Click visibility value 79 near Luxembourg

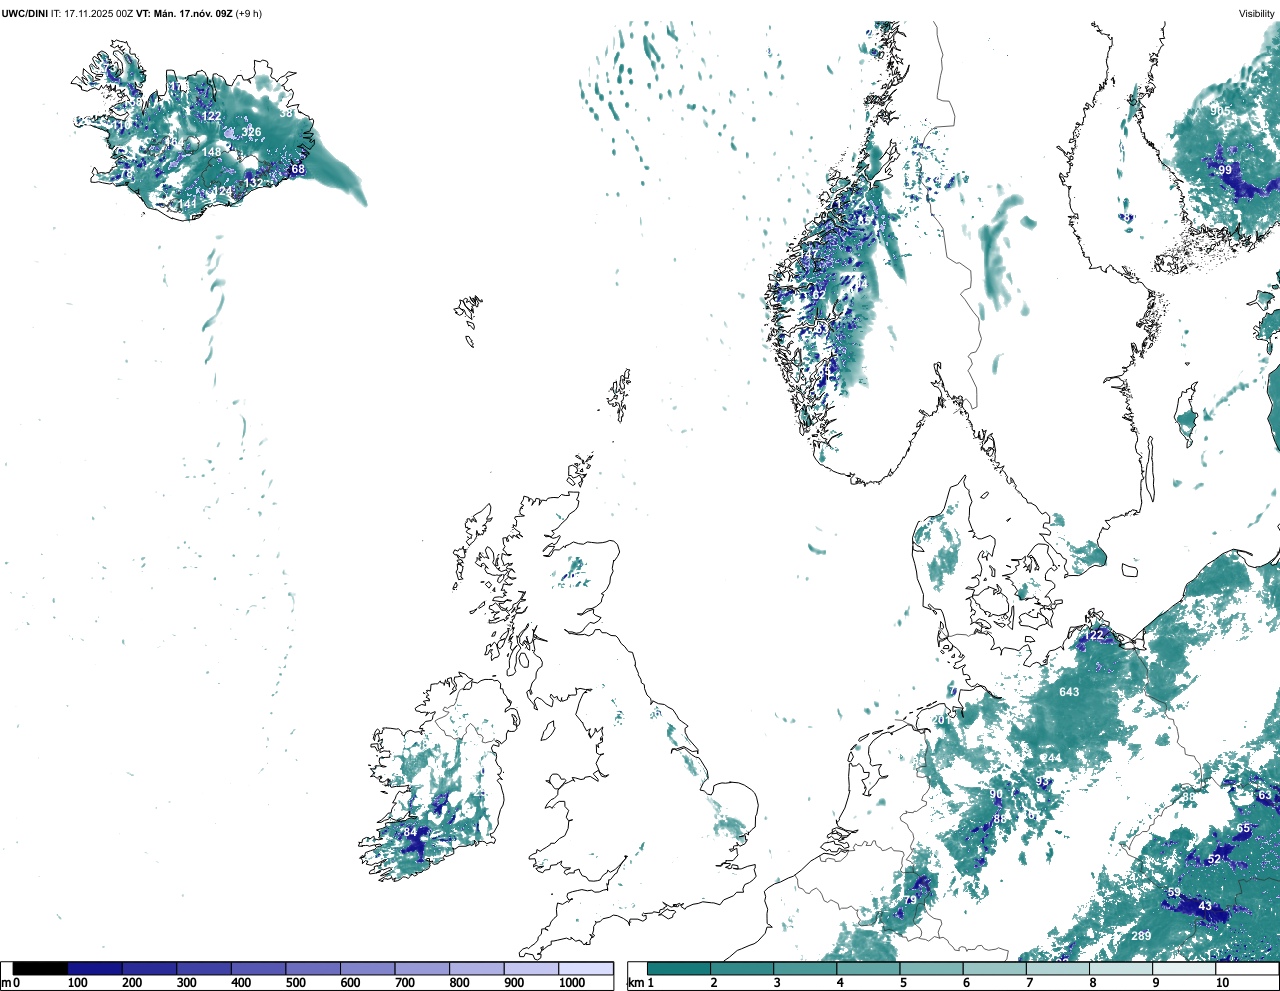pyautogui.click(x=910, y=900)
